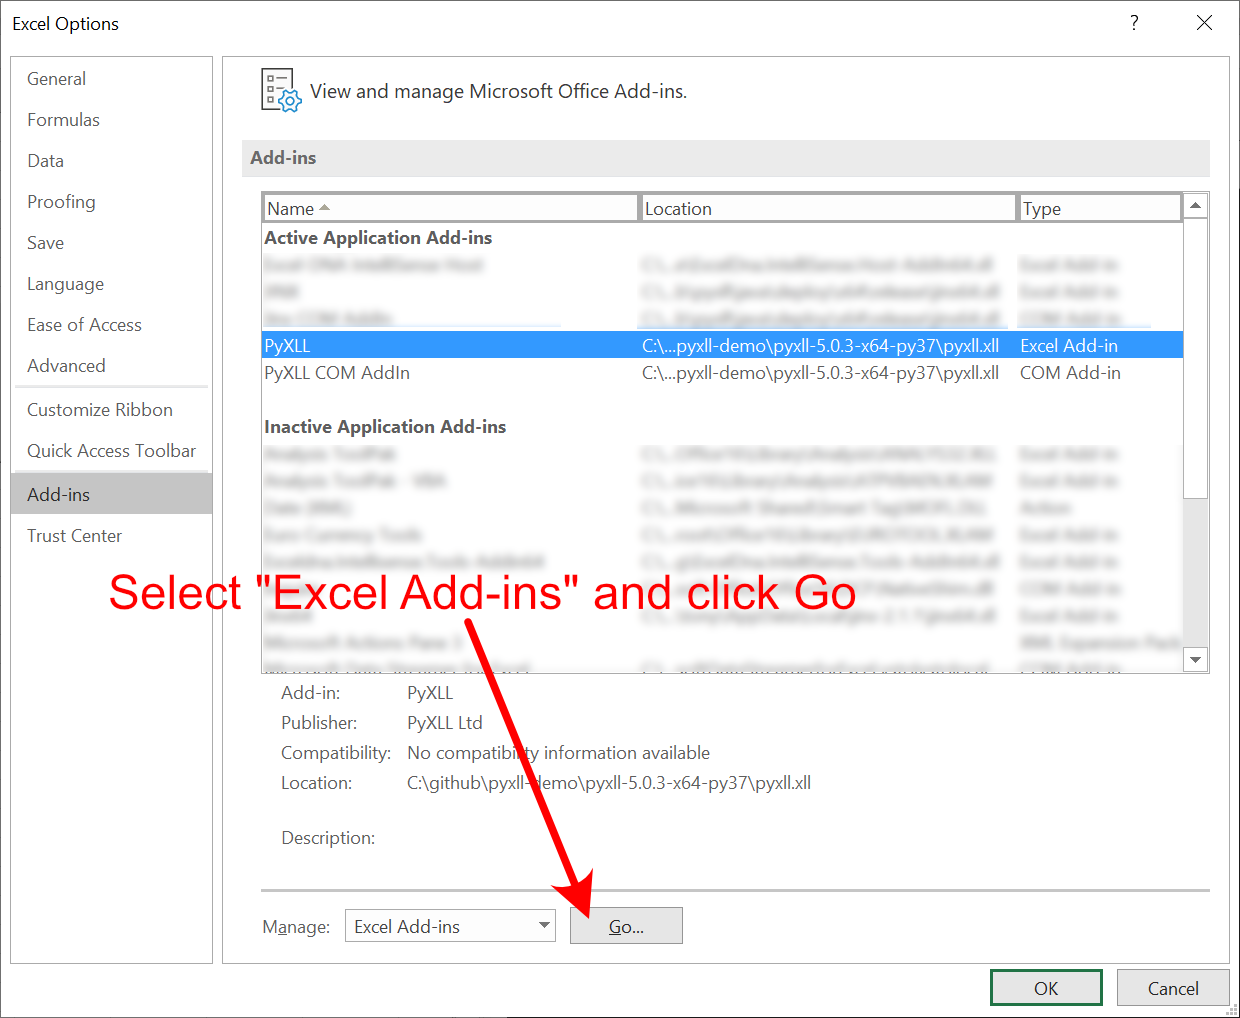Click the full add-in location path

pos(609,783)
